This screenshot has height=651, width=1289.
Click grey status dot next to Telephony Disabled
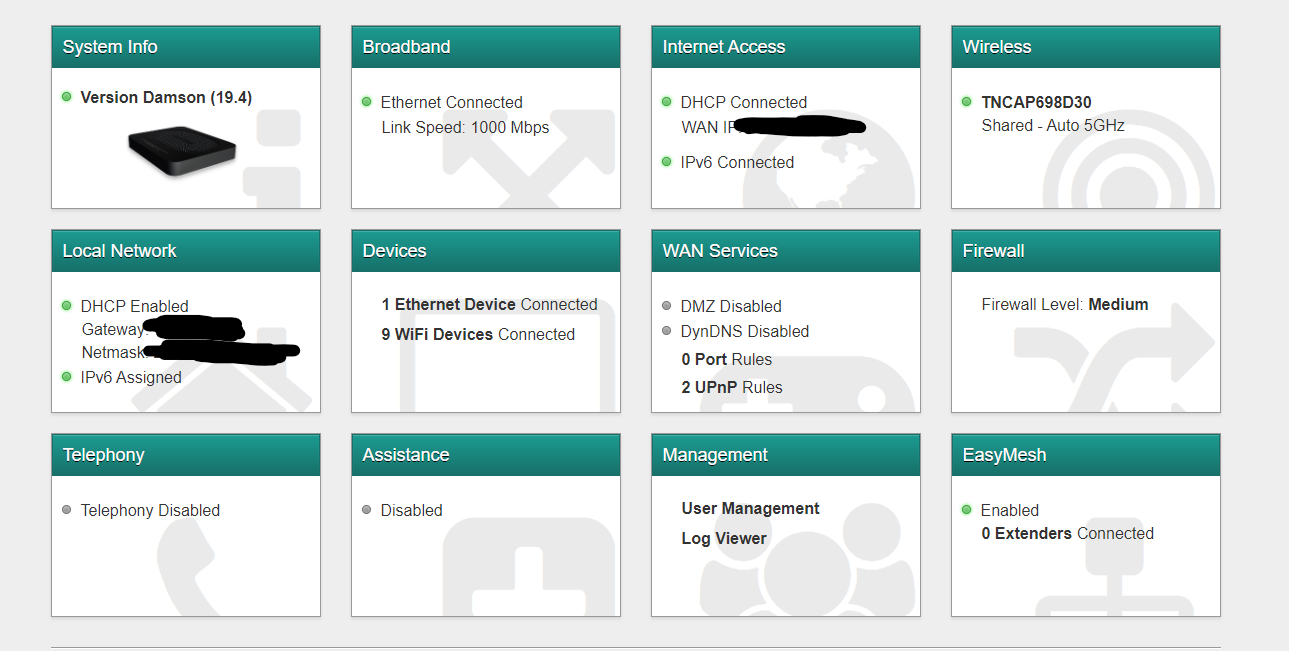coord(67,510)
